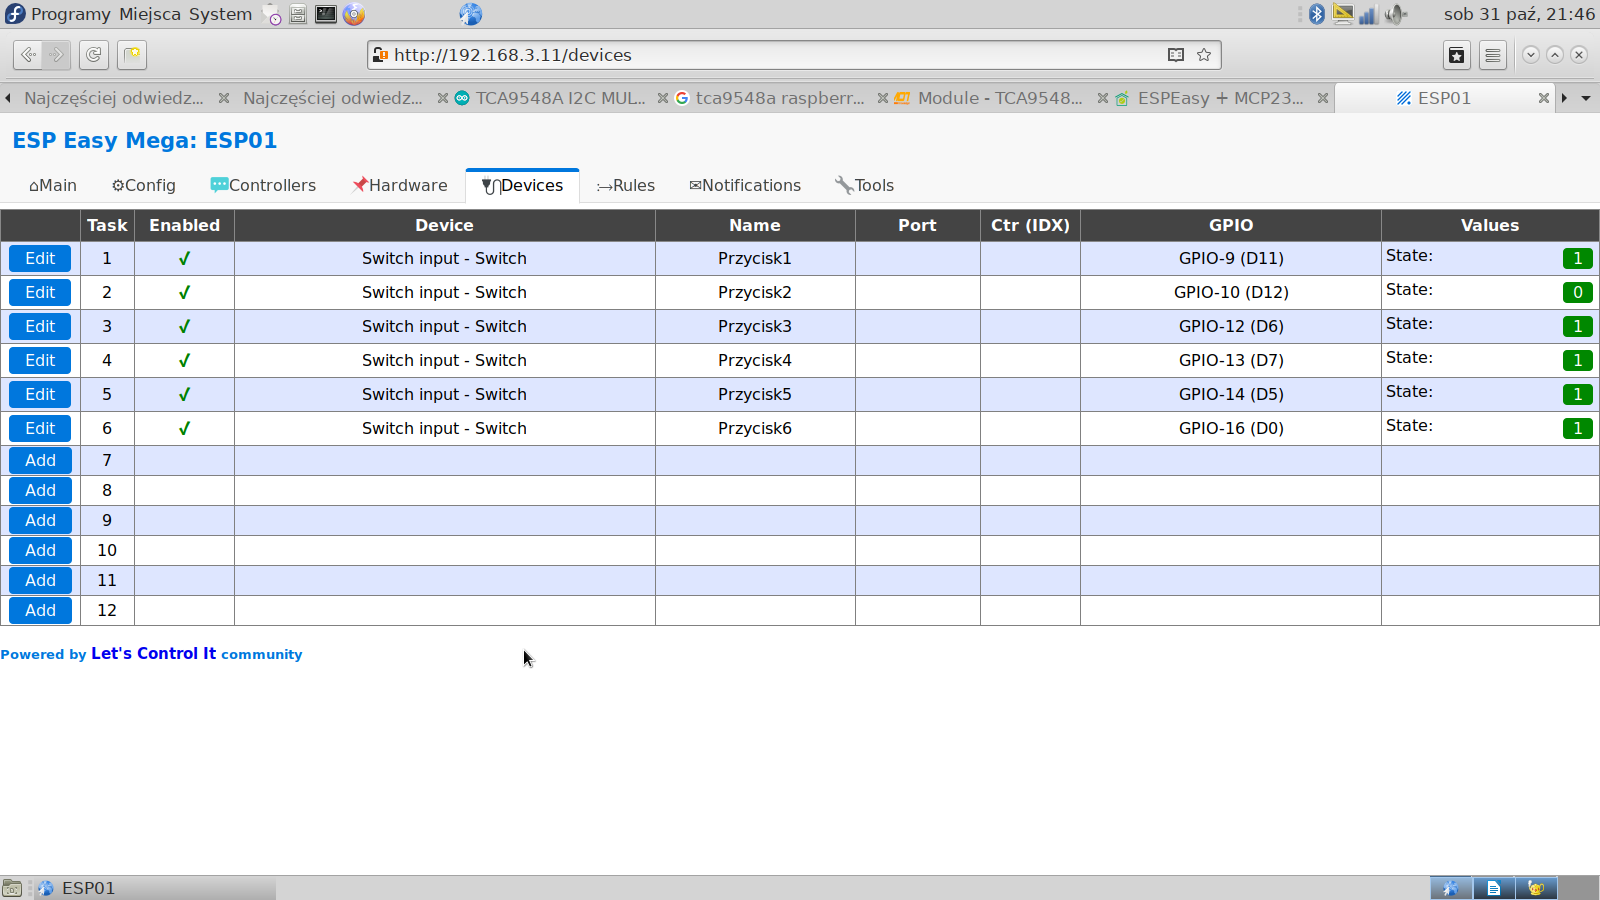
Task: Reload the page with the refresh button
Action: click(94, 55)
